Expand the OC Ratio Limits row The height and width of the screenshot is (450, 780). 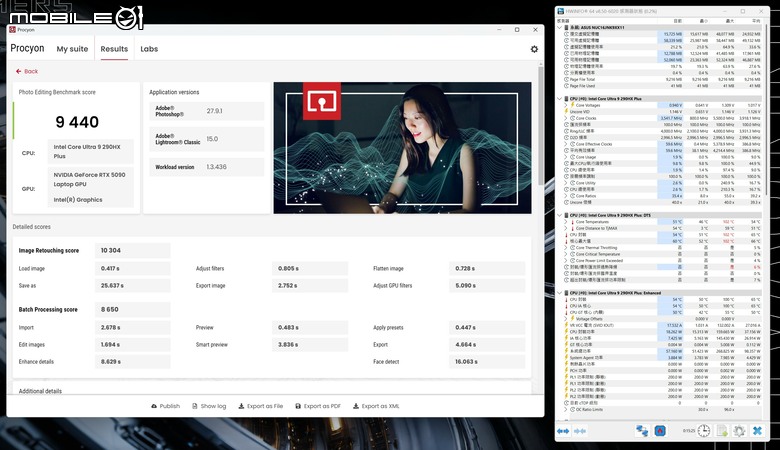[566, 409]
